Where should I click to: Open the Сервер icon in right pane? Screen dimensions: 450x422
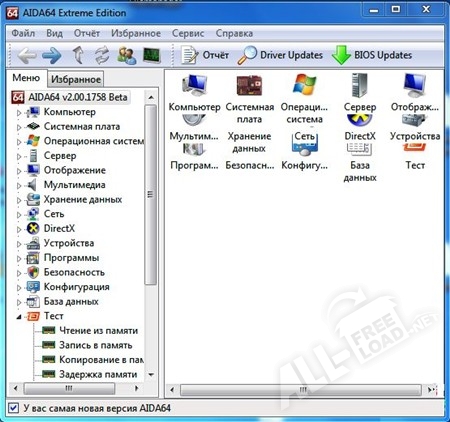(x=360, y=93)
